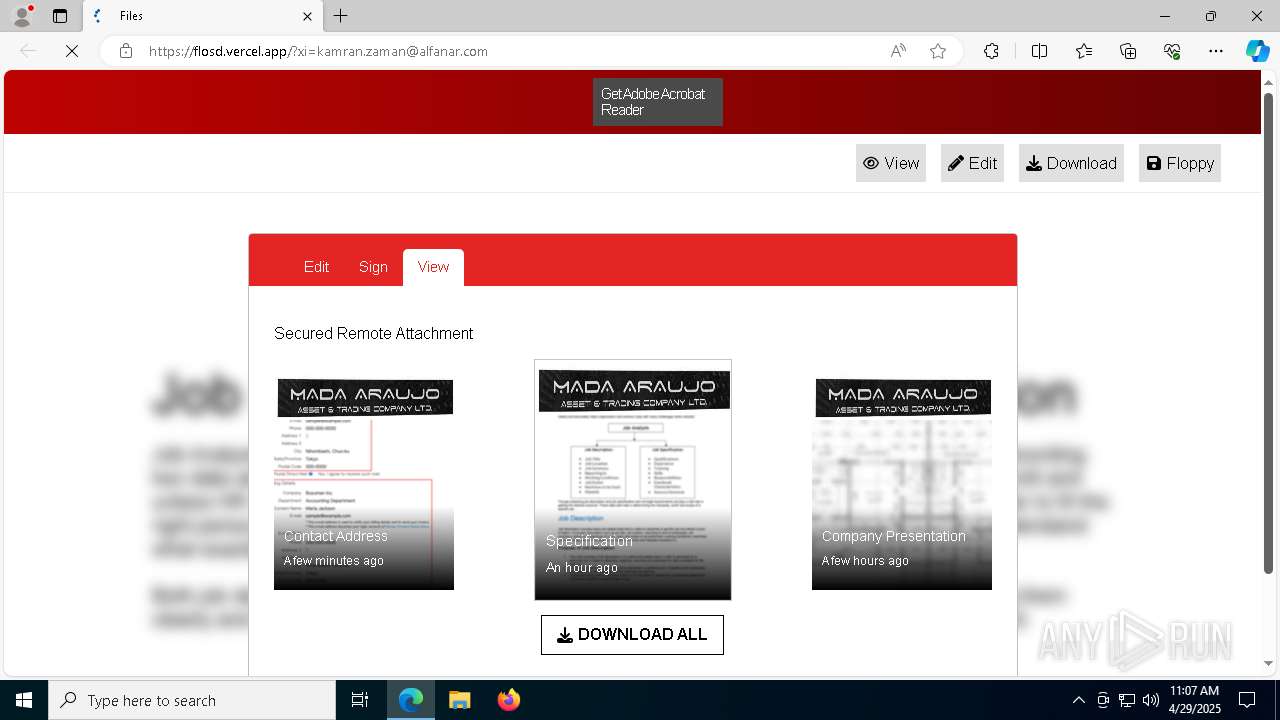Go back to the previous page
The width and height of the screenshot is (1280, 720).
(28, 51)
